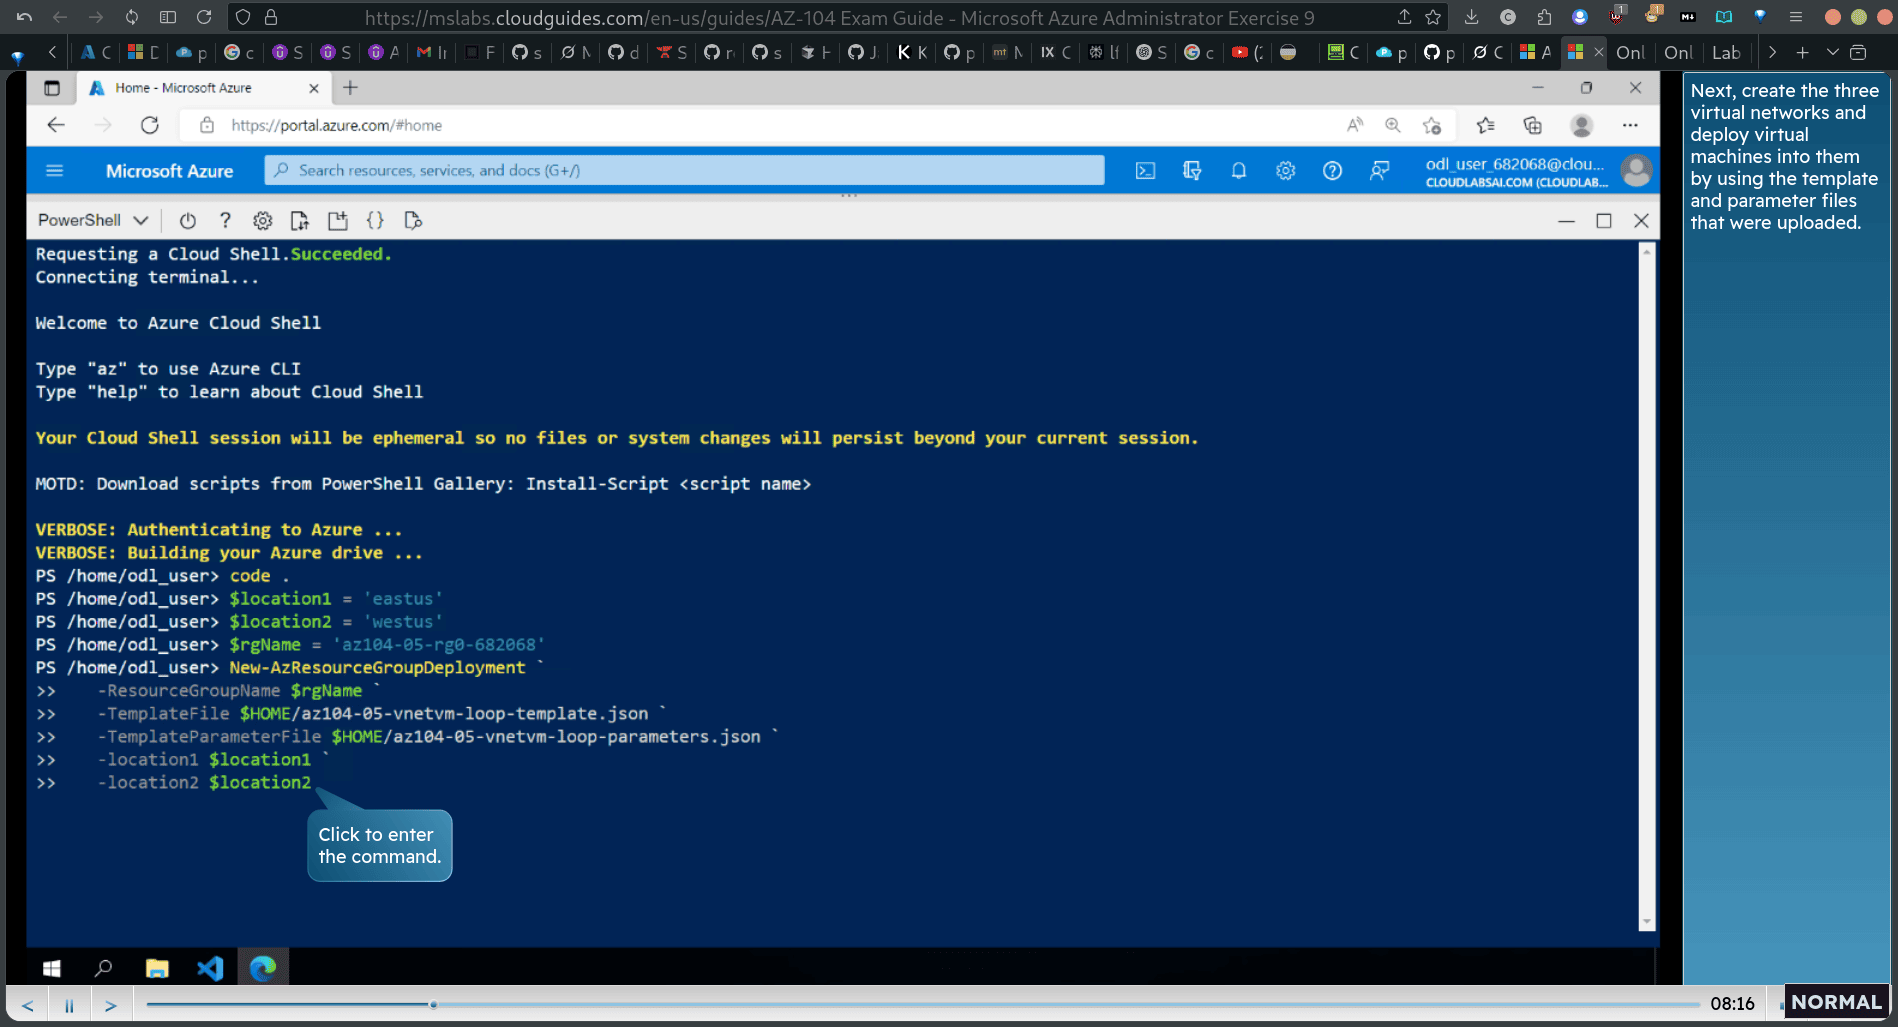Open new session icon in Cloud Shell
1898x1027 pixels.
(x=337, y=220)
